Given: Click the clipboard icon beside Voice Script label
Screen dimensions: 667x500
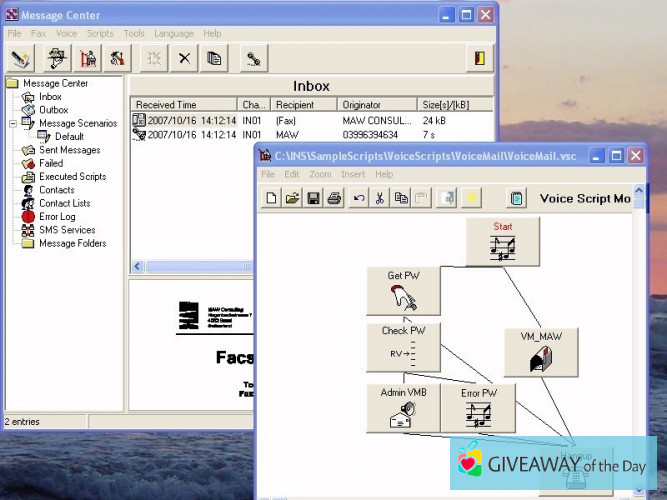Looking at the screenshot, I should point(516,198).
